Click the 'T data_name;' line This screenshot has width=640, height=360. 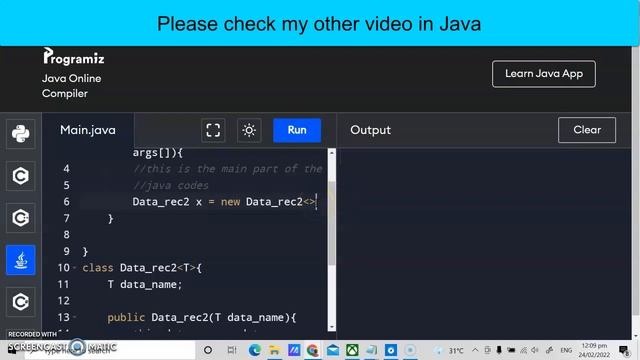[145, 284]
